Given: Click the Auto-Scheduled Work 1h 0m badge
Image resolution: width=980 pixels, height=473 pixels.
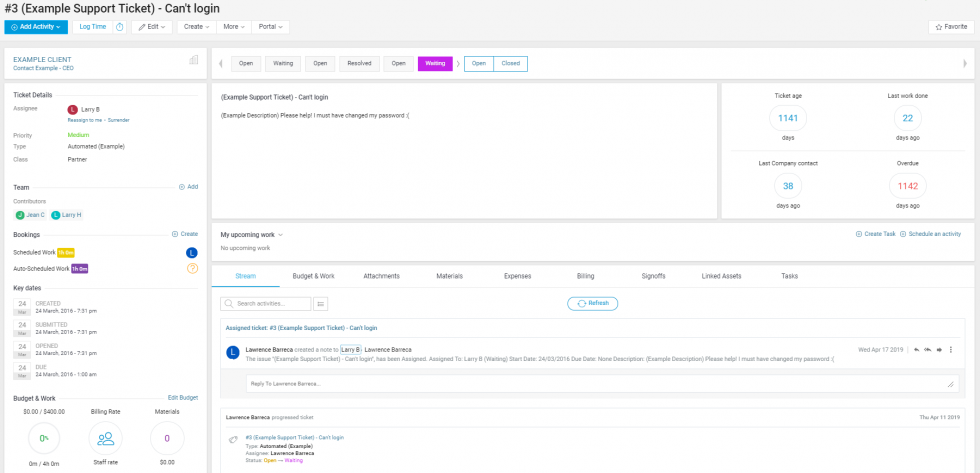Looking at the screenshot, I should (x=79, y=269).
